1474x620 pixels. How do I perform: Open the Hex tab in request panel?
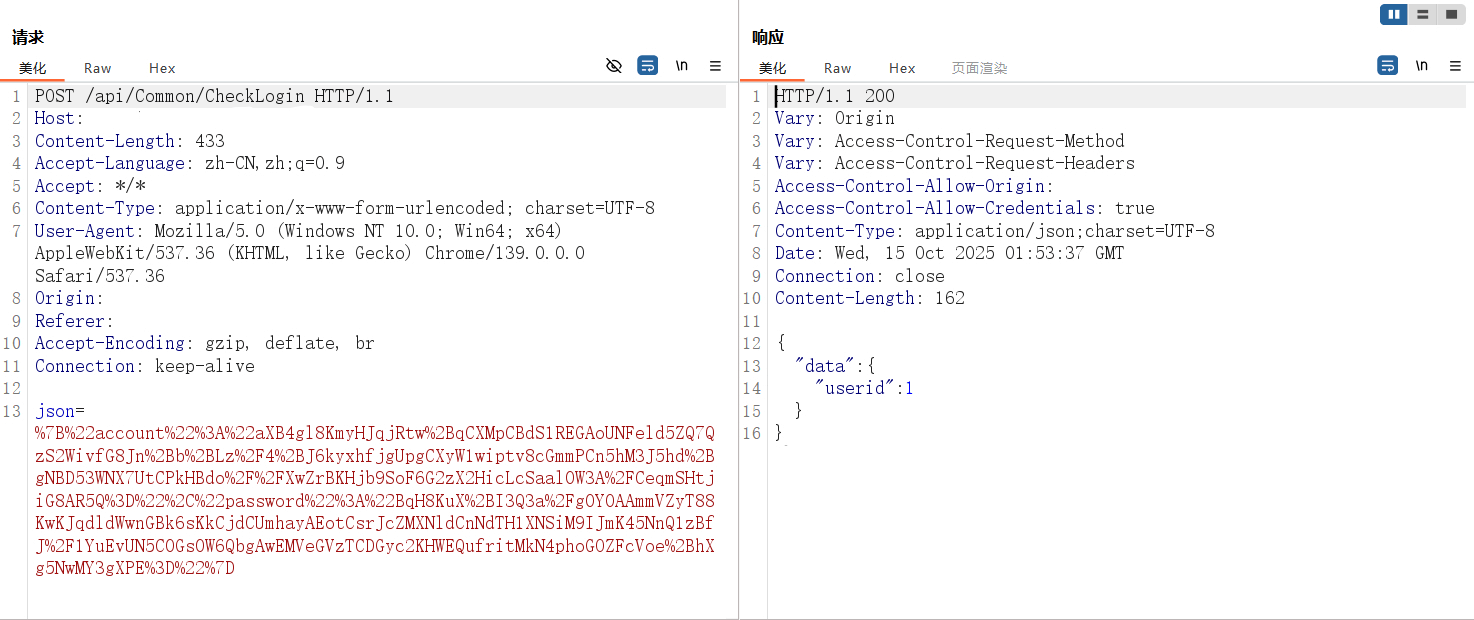[162, 68]
